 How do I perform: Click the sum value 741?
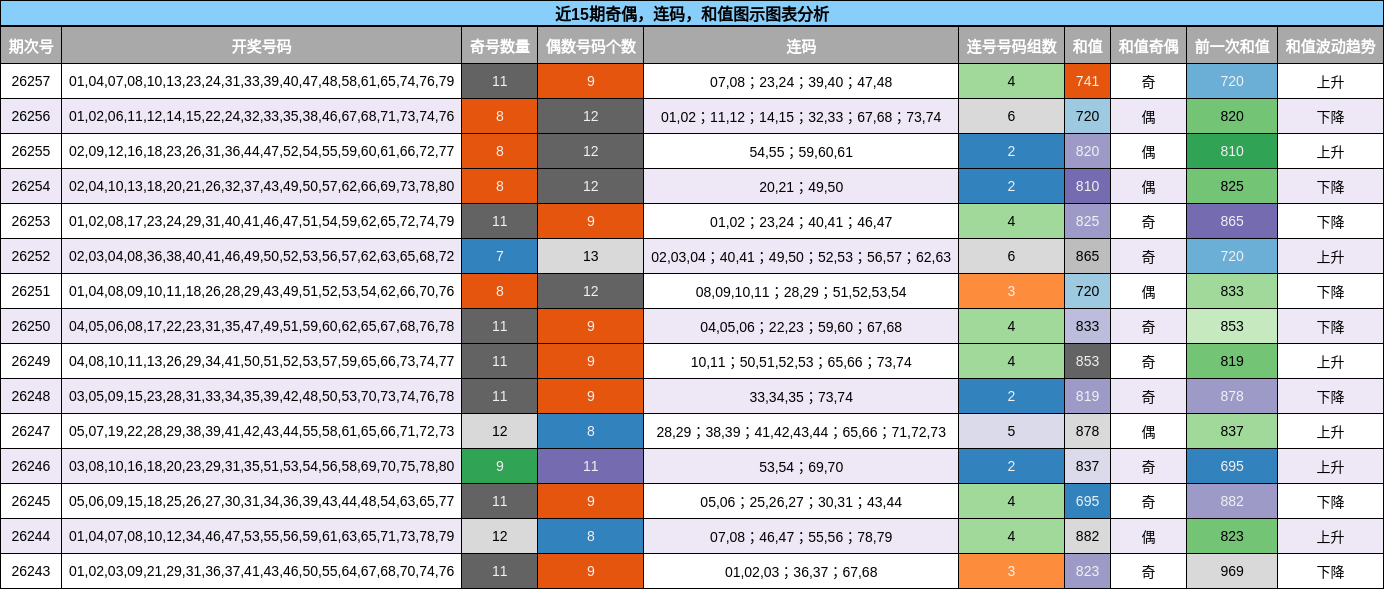click(x=1088, y=81)
